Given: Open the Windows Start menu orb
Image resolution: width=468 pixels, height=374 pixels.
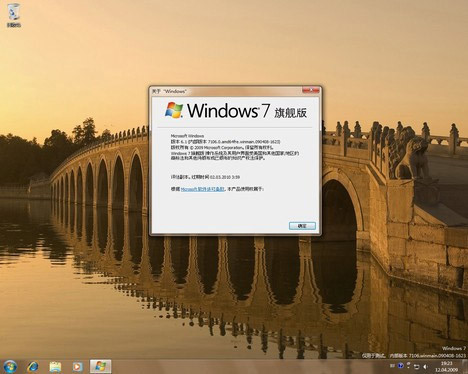Looking at the screenshot, I should point(10,367).
